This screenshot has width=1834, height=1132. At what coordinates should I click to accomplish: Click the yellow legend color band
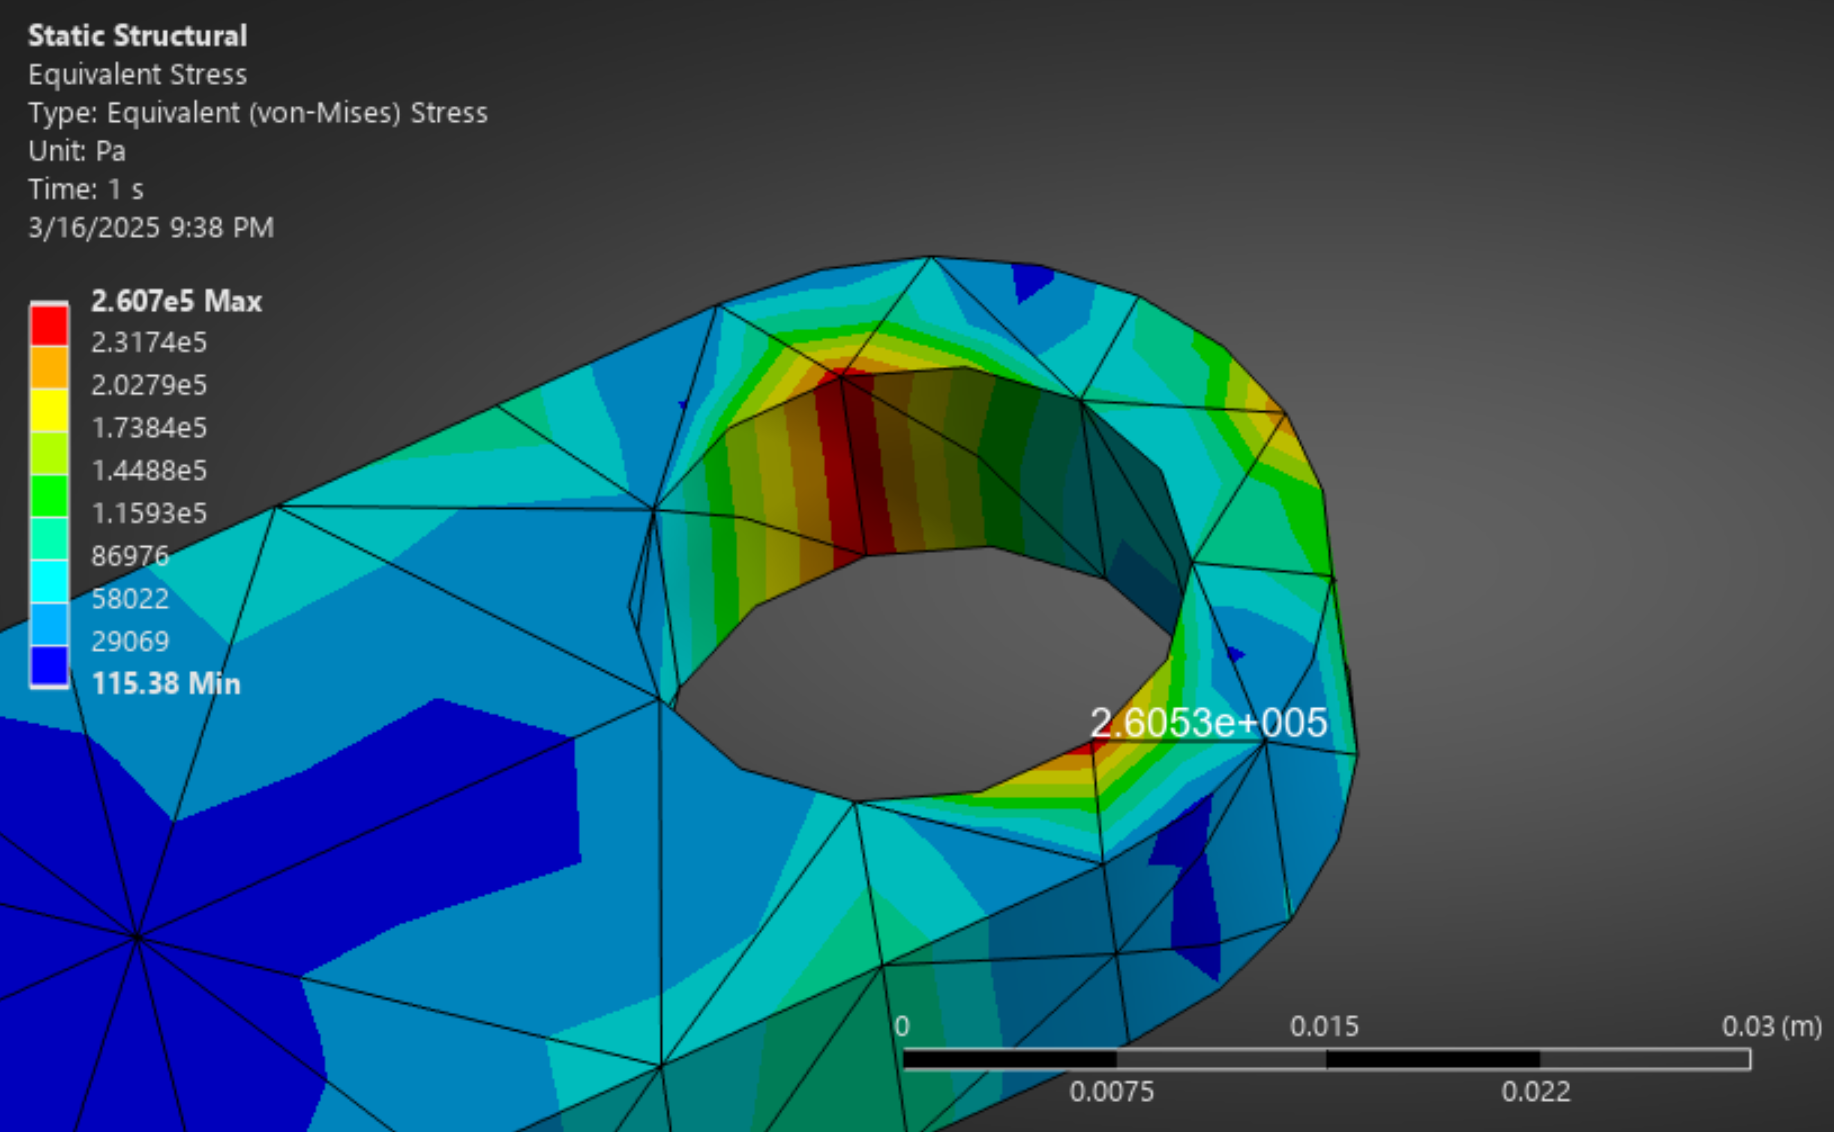pos(49,410)
